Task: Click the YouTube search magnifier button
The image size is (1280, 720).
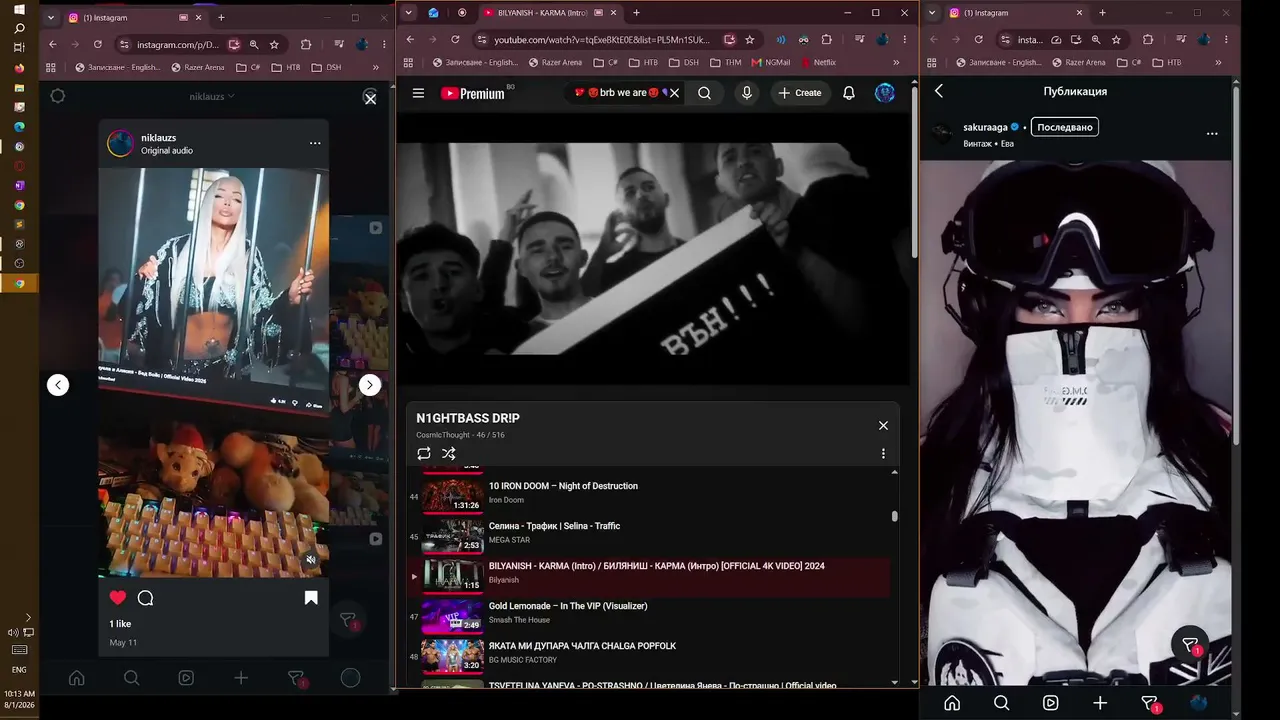Action: 705,93
